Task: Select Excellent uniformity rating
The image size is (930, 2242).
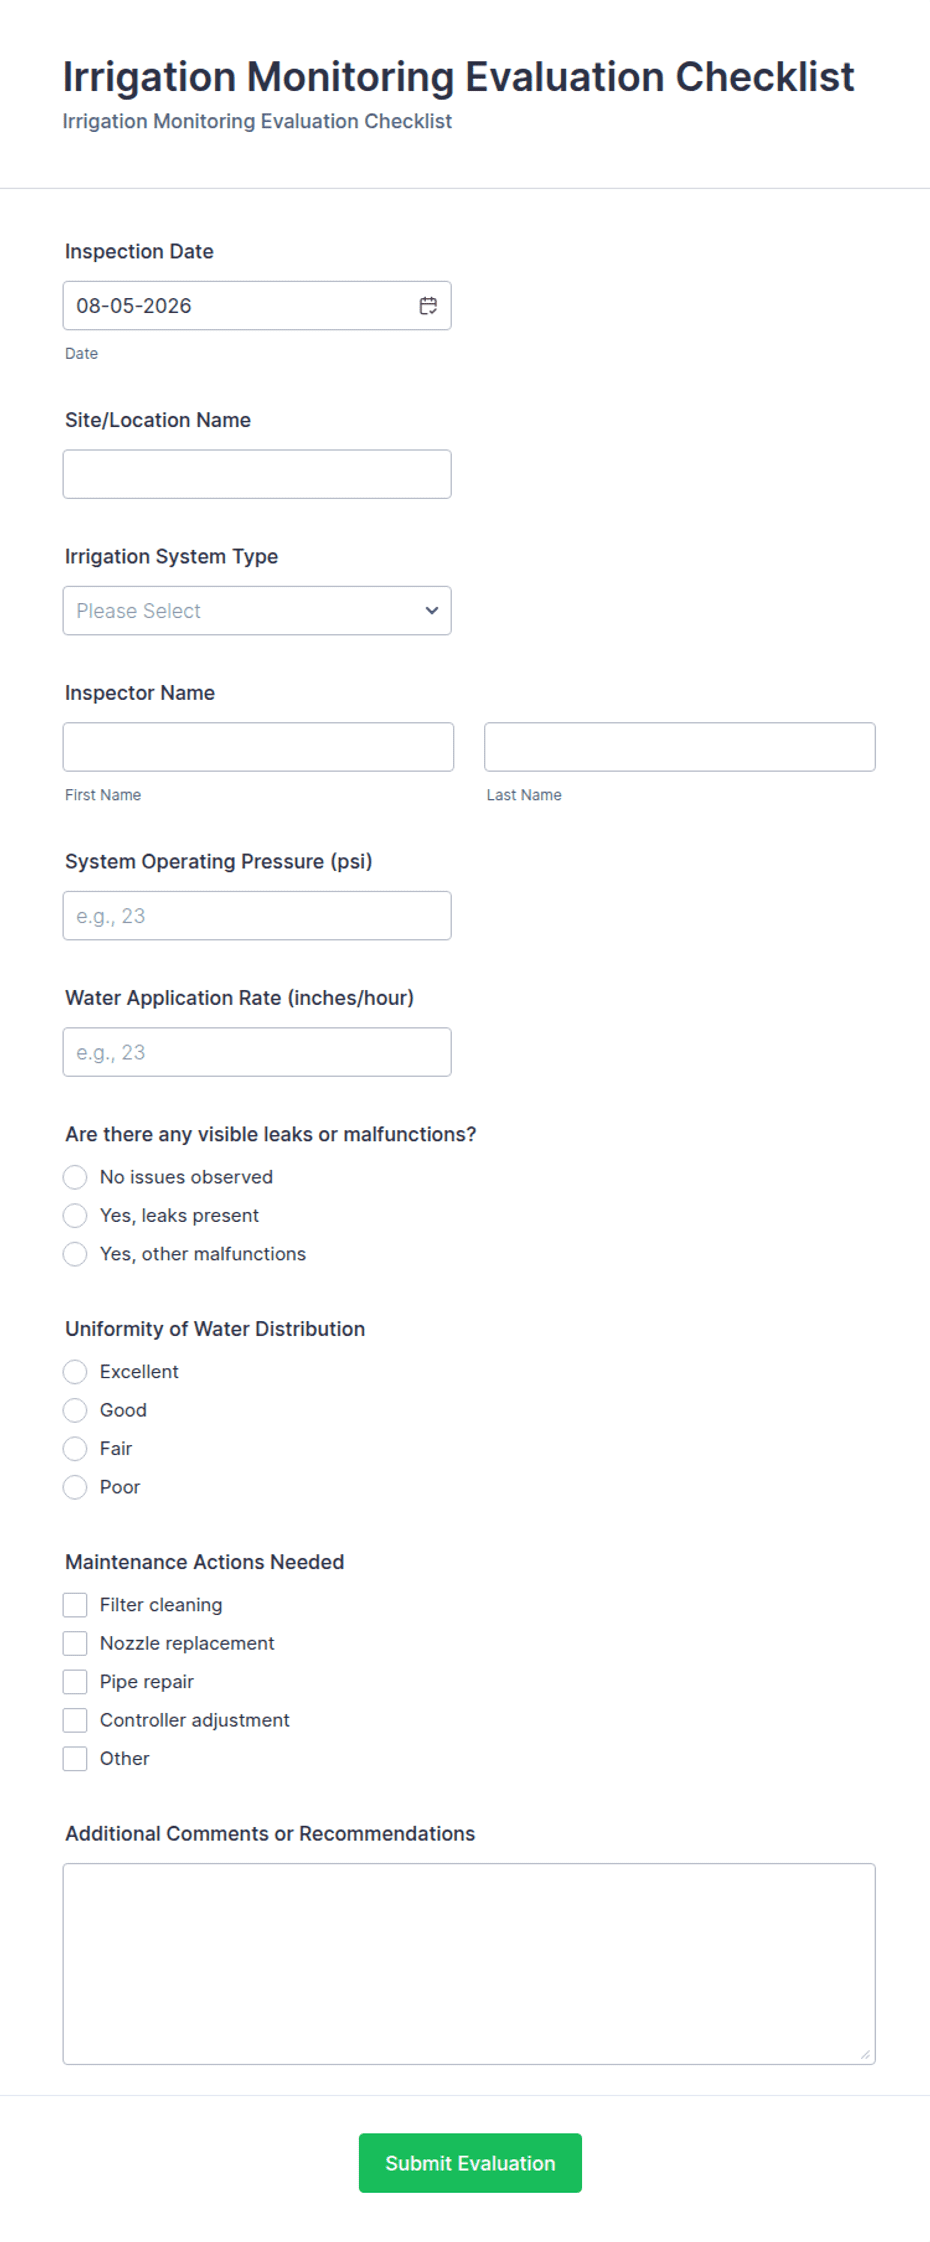Action: tap(75, 1372)
